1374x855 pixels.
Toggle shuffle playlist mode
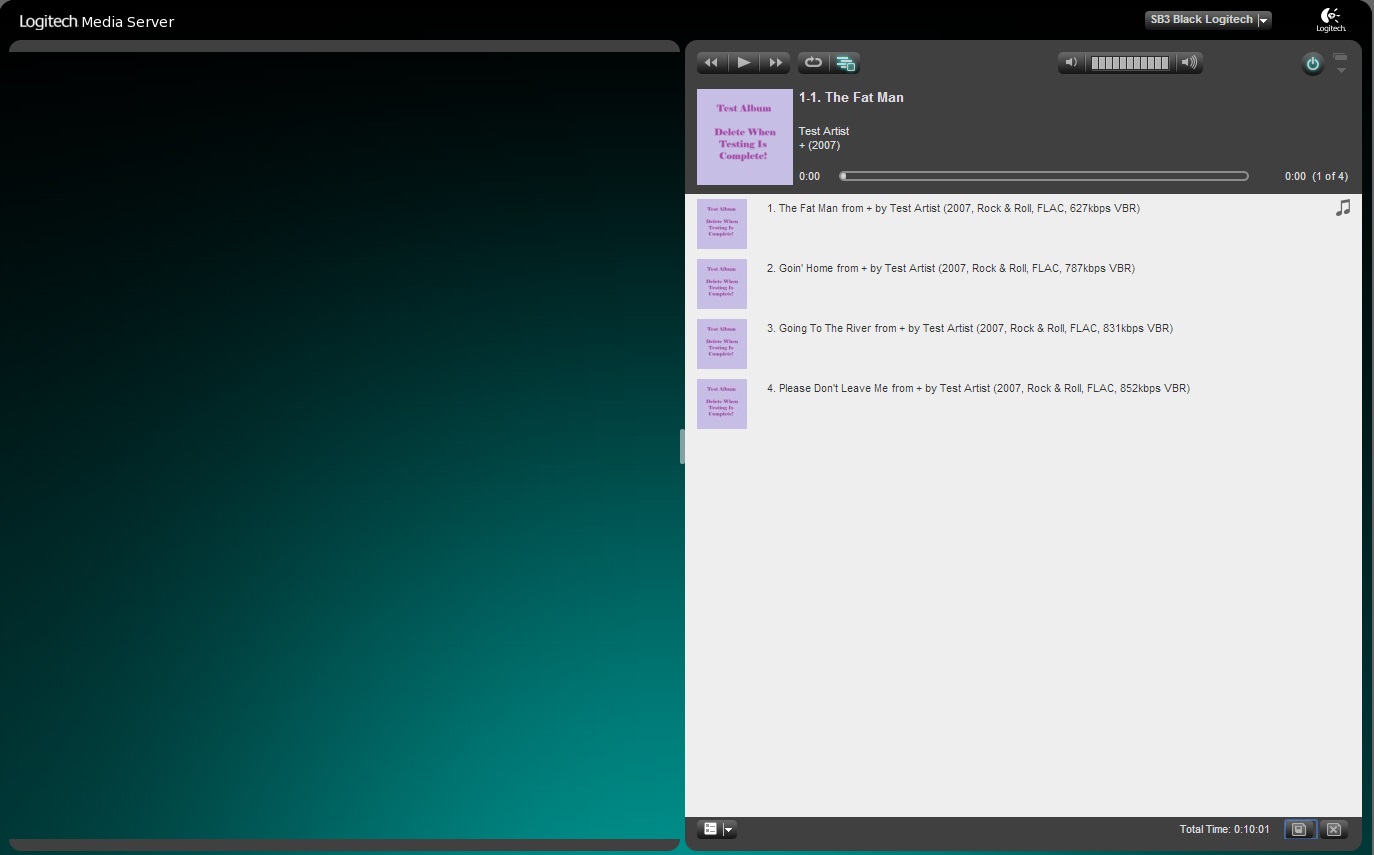[x=845, y=63]
